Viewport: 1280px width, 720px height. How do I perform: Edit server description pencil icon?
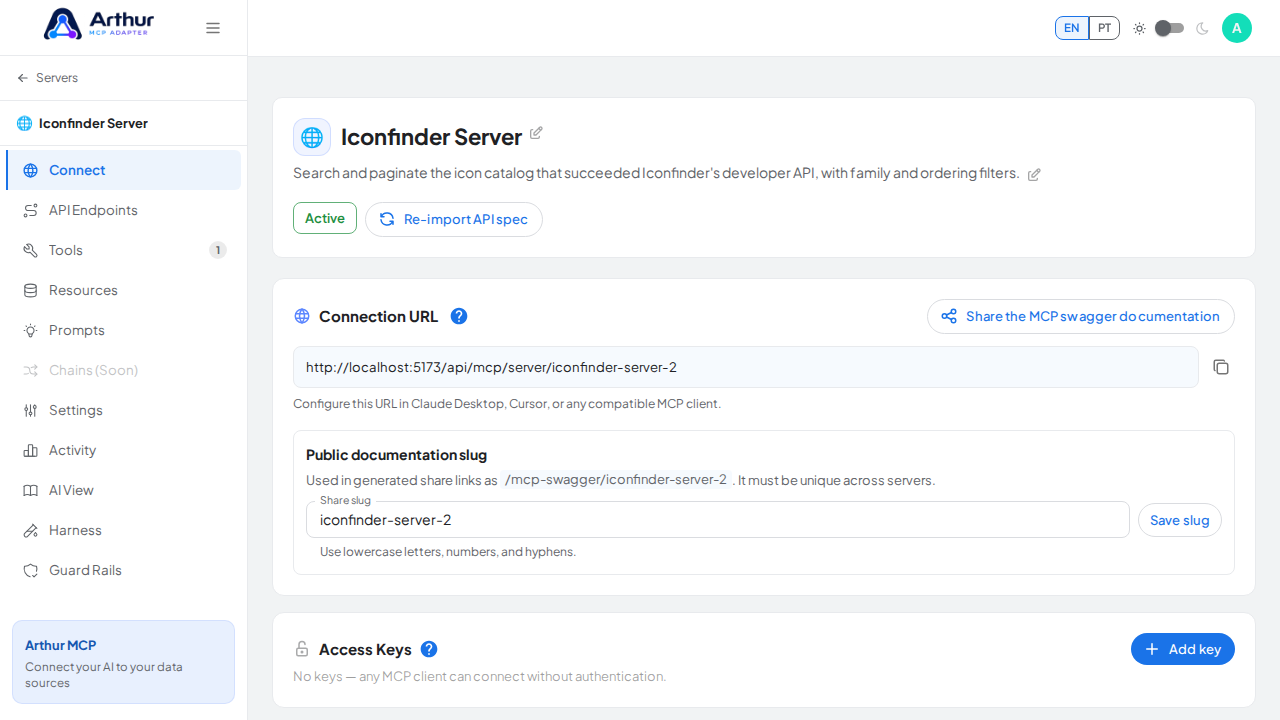pyautogui.click(x=1034, y=174)
